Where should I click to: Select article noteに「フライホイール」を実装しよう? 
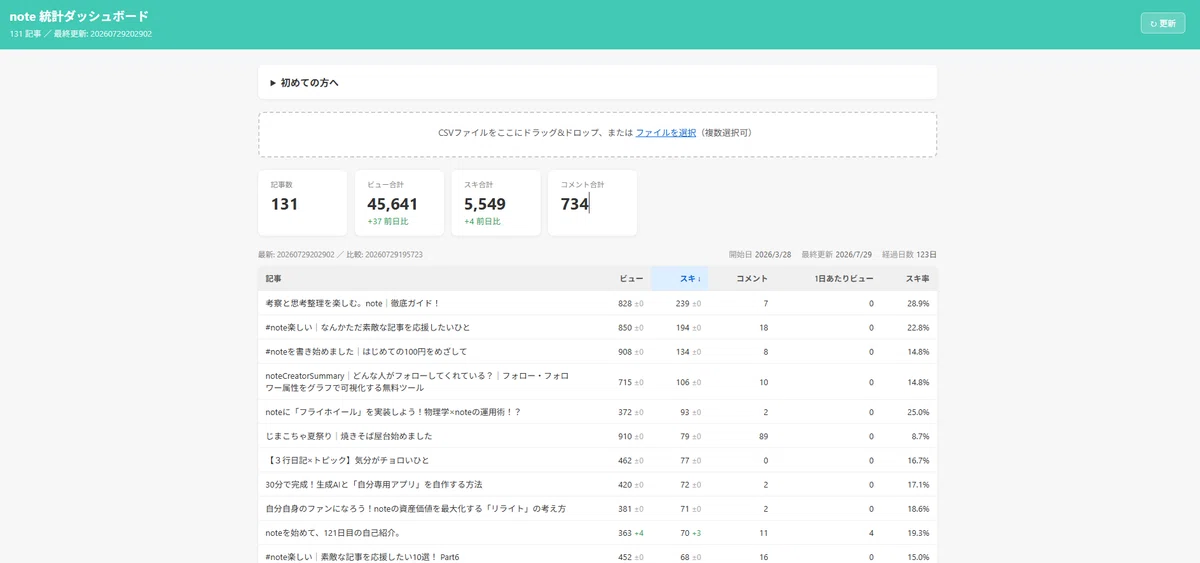point(393,412)
